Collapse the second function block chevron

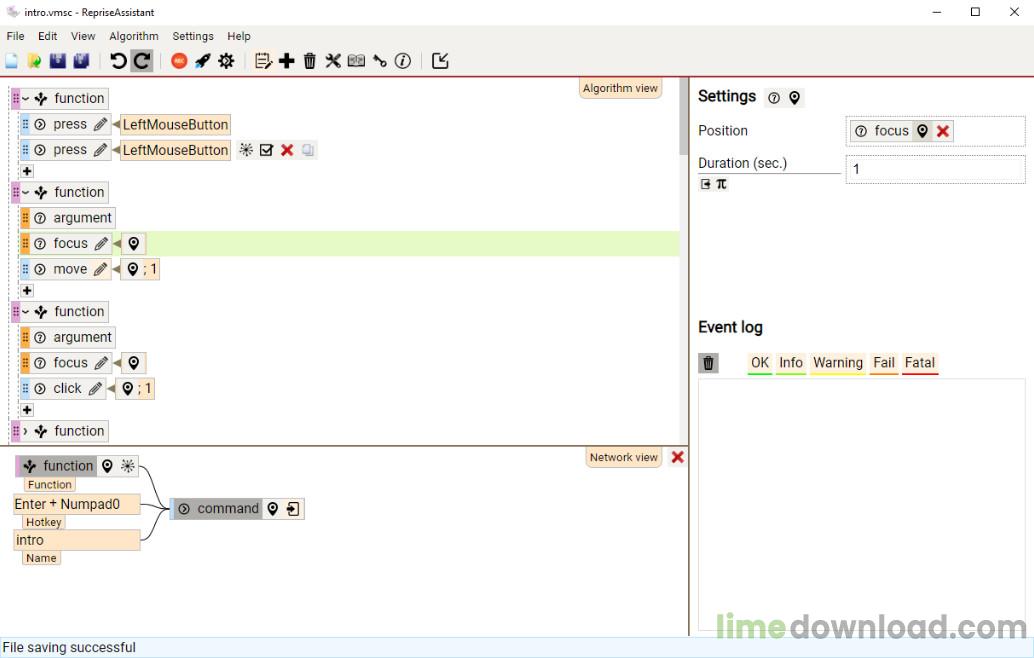[x=26, y=192]
